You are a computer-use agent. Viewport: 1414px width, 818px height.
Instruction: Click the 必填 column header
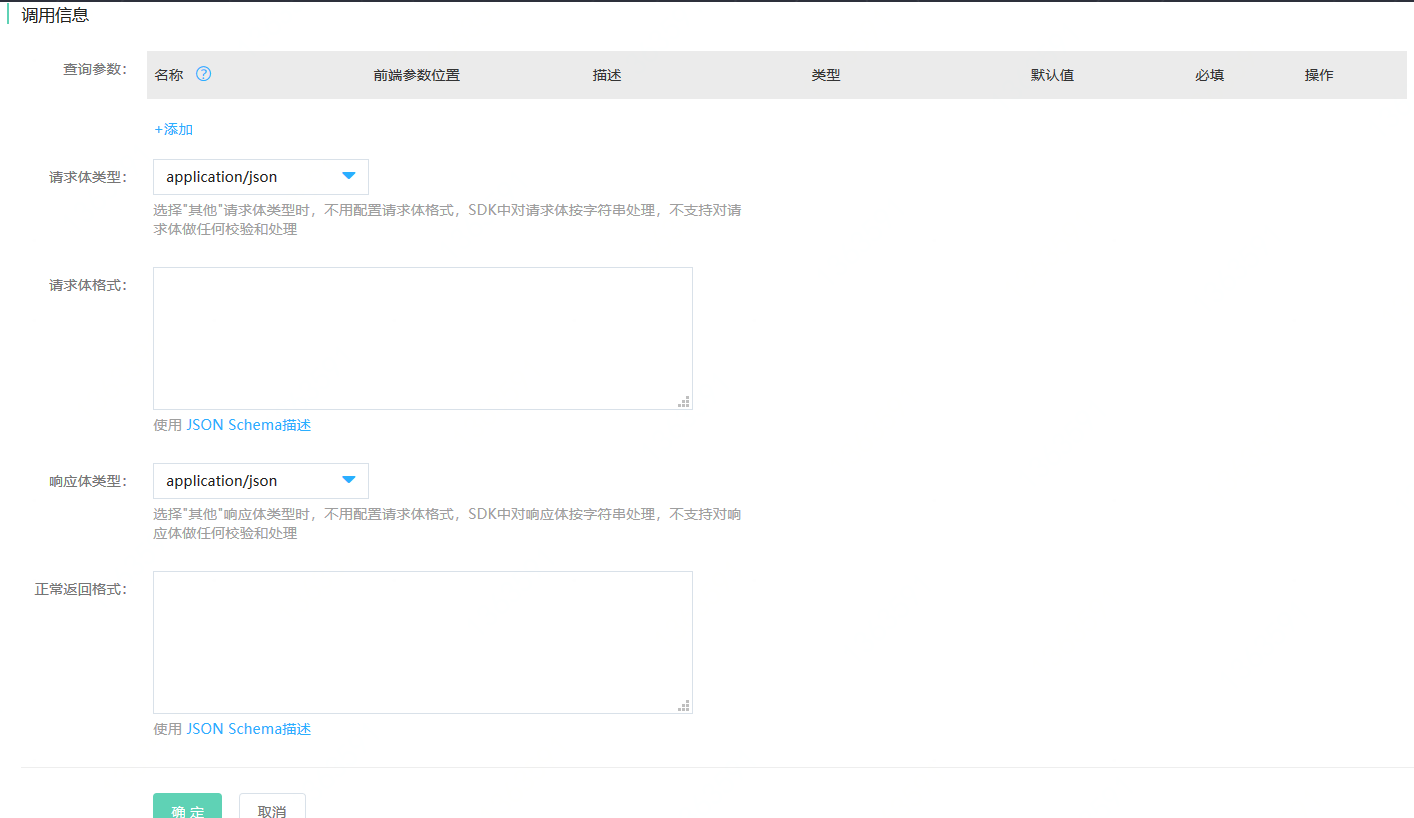[x=1209, y=75]
